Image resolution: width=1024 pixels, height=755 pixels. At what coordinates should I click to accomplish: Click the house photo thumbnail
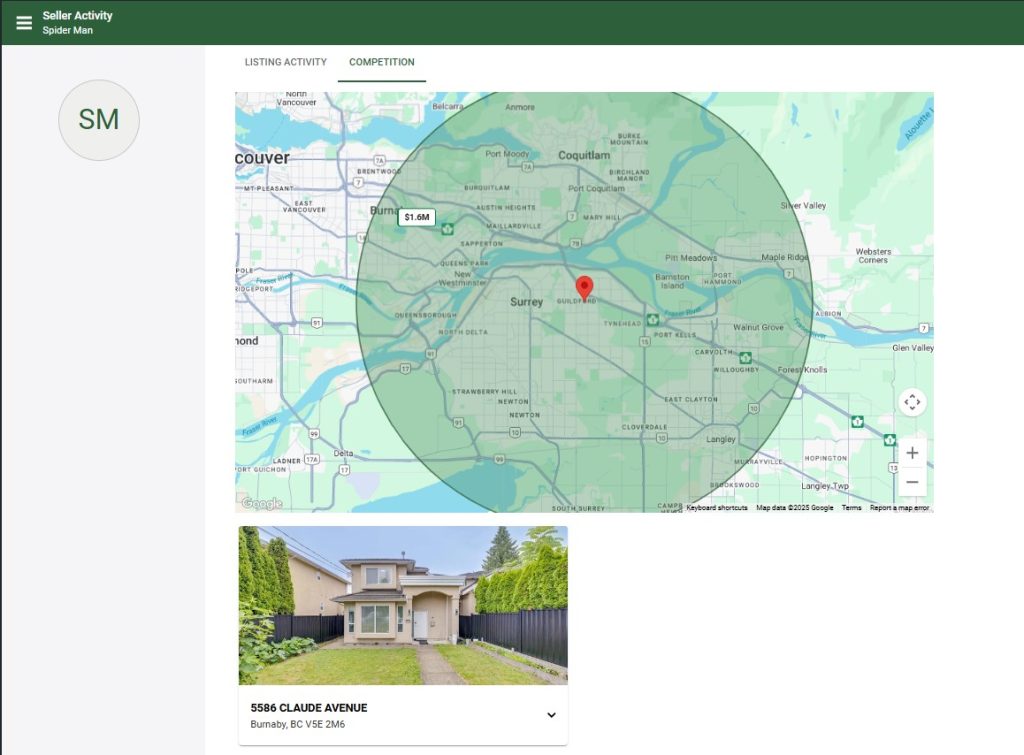coord(402,605)
